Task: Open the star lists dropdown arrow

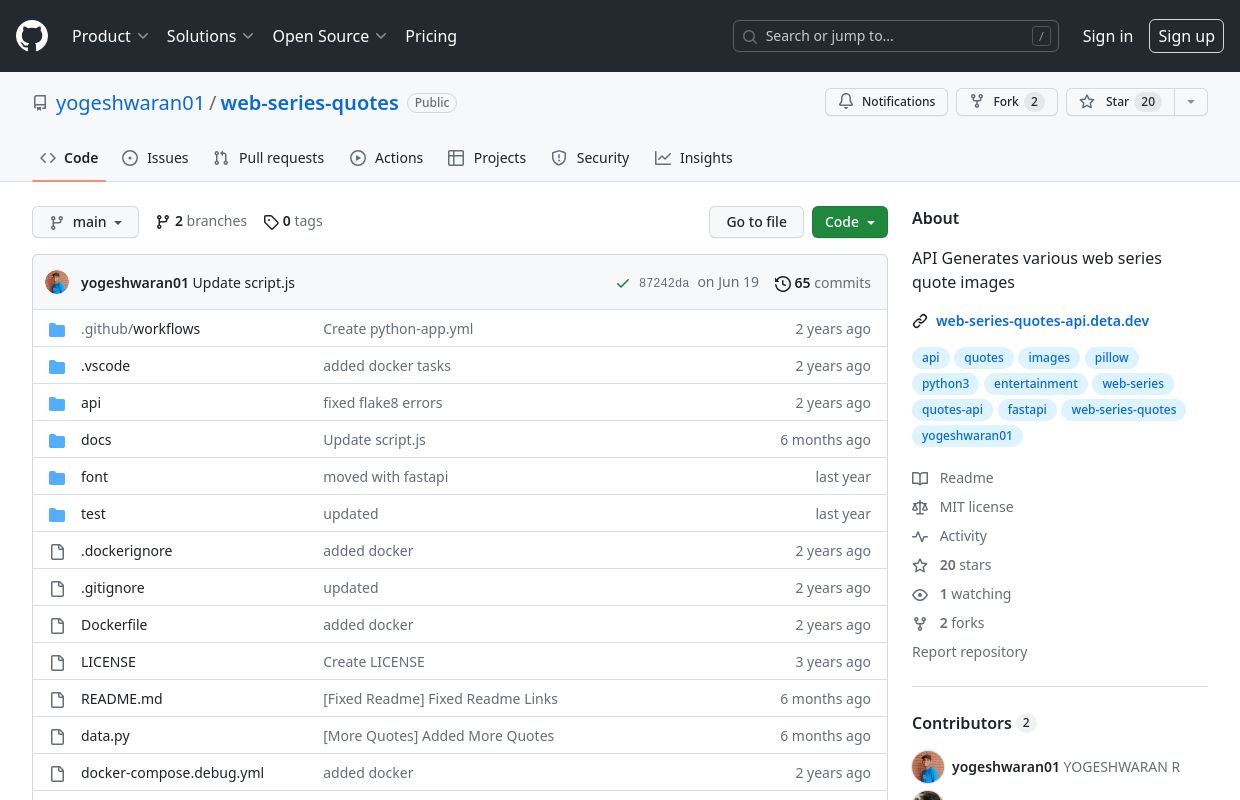Action: click(1190, 102)
